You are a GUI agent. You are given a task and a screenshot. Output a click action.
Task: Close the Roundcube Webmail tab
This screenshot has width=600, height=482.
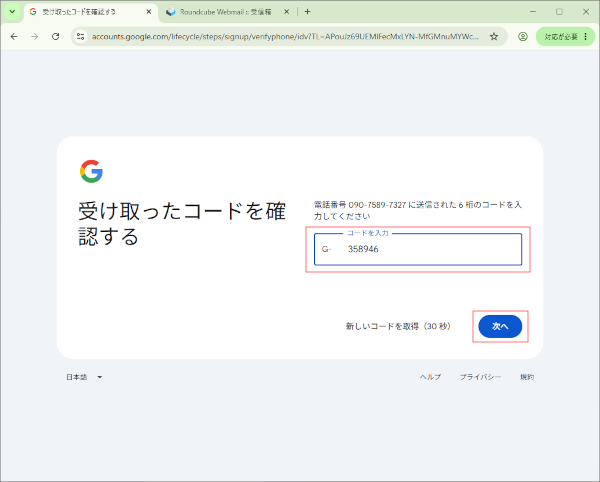[x=286, y=12]
